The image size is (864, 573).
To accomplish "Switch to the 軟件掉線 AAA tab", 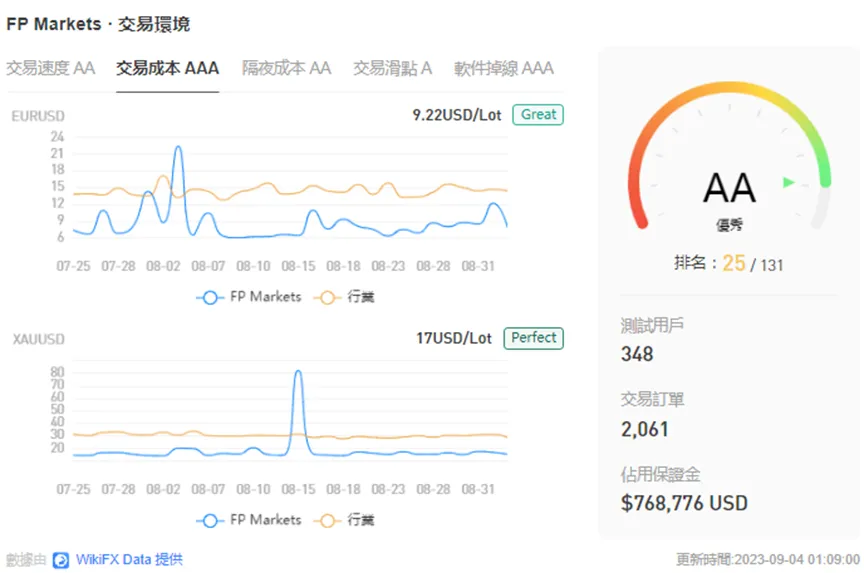I will pos(504,68).
